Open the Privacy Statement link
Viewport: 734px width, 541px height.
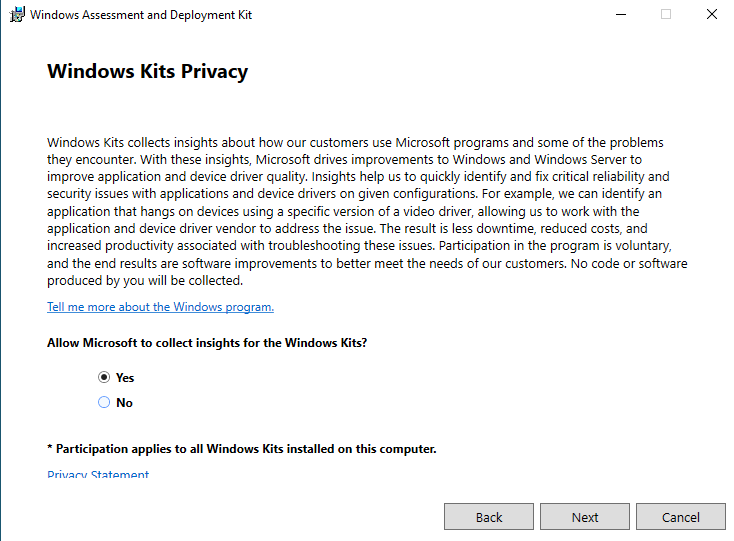coord(98,475)
